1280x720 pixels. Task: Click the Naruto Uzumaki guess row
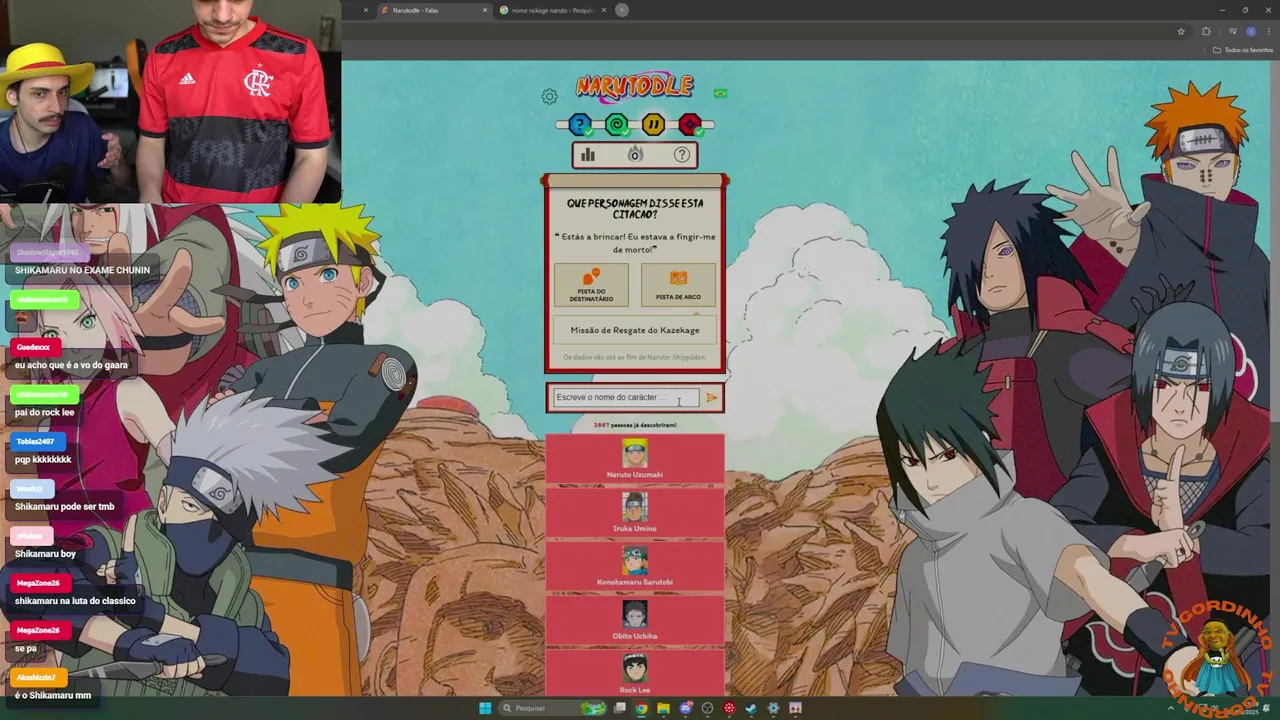pos(635,459)
